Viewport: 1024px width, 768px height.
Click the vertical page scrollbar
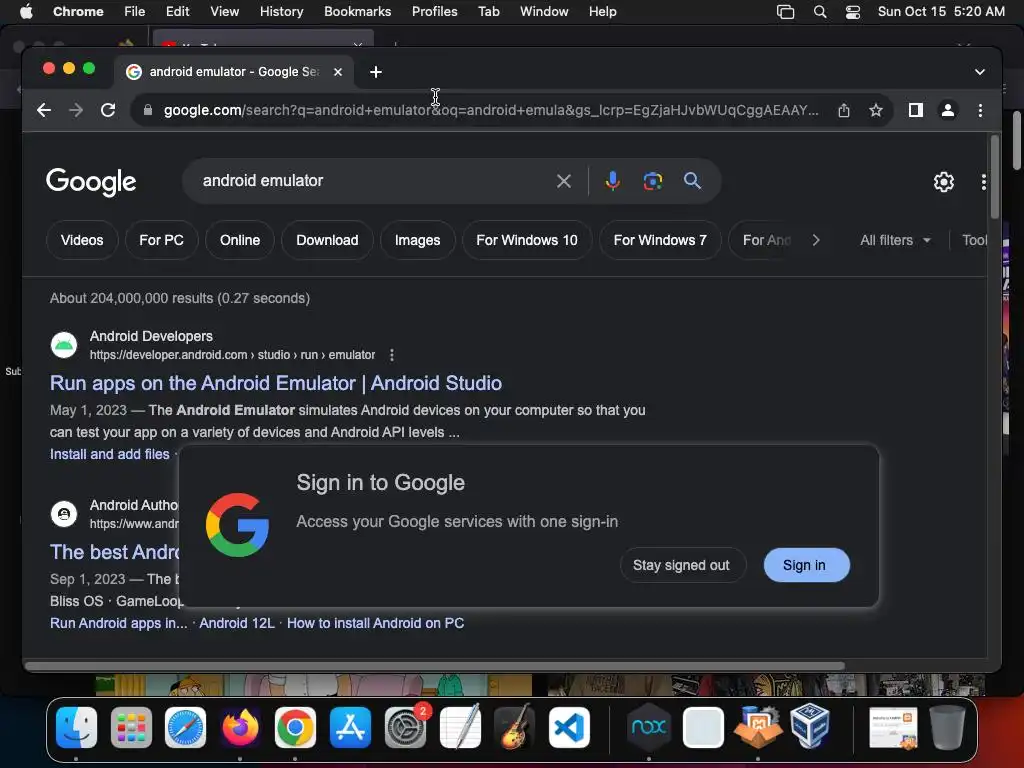click(995, 178)
